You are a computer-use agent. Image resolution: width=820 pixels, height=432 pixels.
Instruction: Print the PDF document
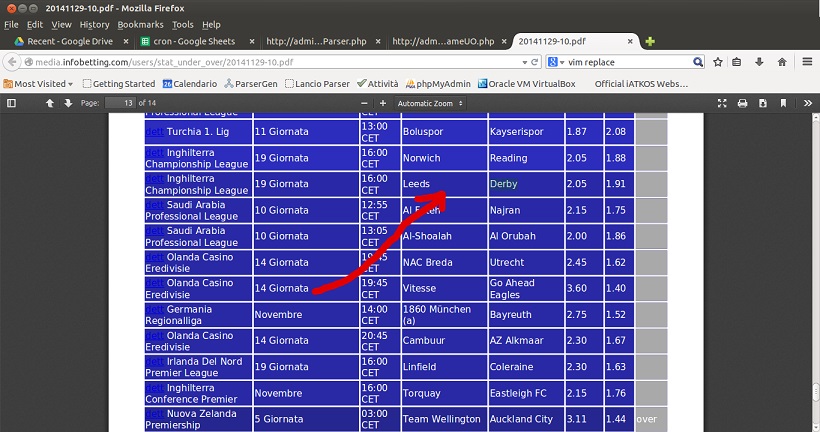(742, 103)
